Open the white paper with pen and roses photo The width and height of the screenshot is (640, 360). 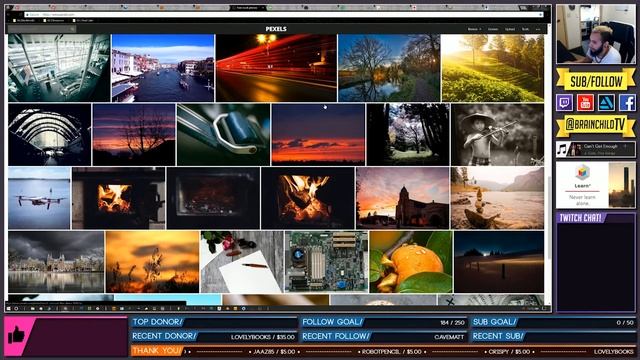click(242, 262)
